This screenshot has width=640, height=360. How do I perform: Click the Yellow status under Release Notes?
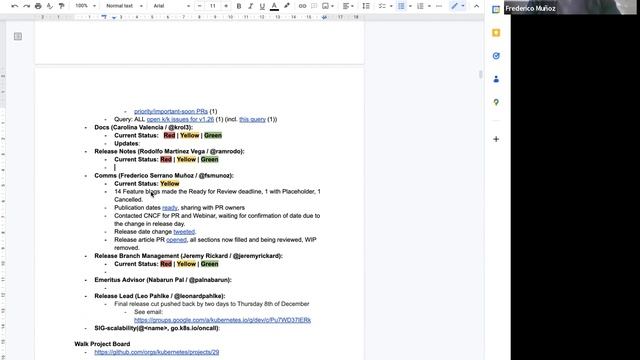[x=186, y=159]
